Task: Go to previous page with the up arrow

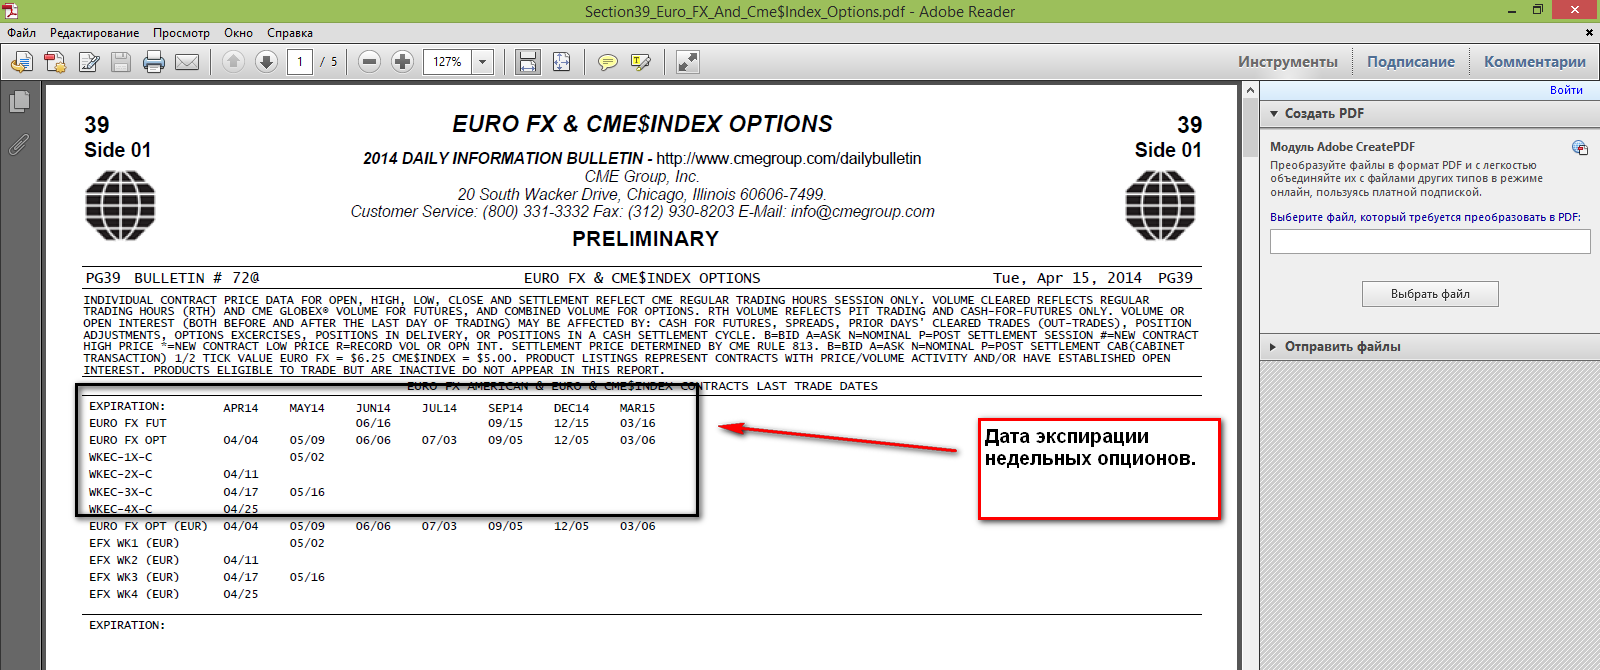Action: [x=233, y=62]
